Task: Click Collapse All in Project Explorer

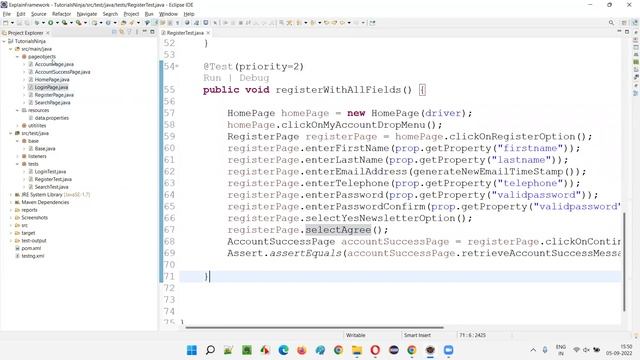Action: tap(114, 32)
